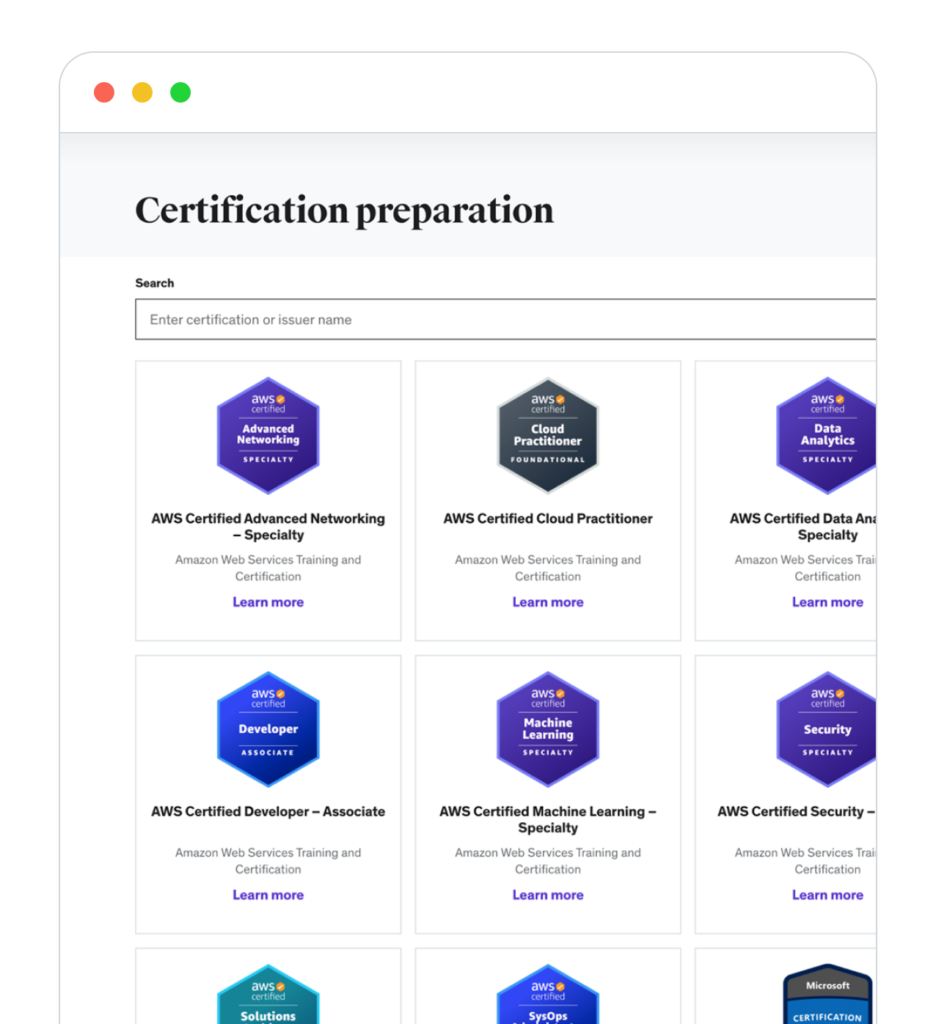Click the certification search input field
Screen dimensions: 936x1024
pos(505,320)
